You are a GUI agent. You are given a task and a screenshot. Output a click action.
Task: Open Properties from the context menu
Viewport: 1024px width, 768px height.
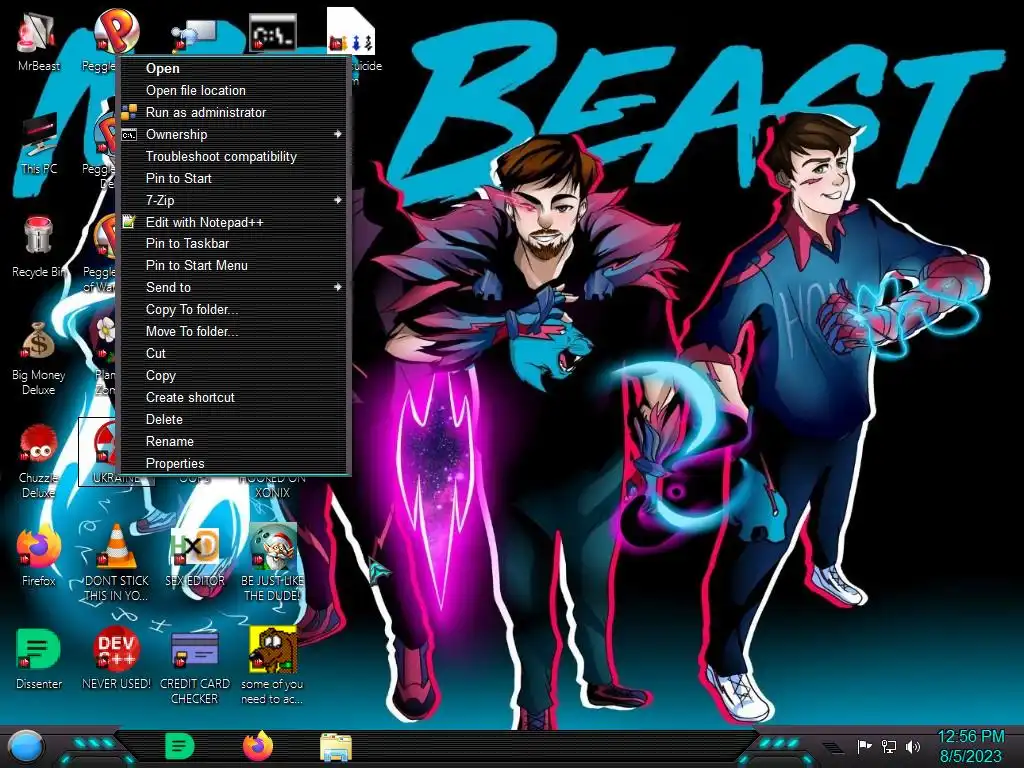[233, 464]
